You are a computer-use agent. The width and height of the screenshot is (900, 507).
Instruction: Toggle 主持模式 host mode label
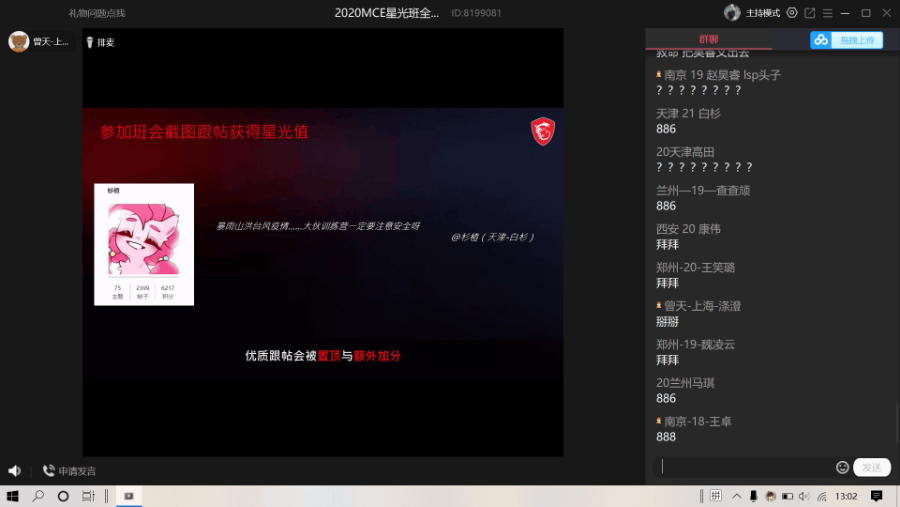[762, 13]
